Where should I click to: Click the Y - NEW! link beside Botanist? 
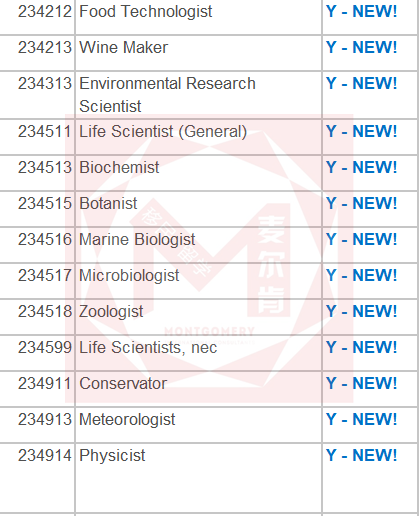click(362, 203)
